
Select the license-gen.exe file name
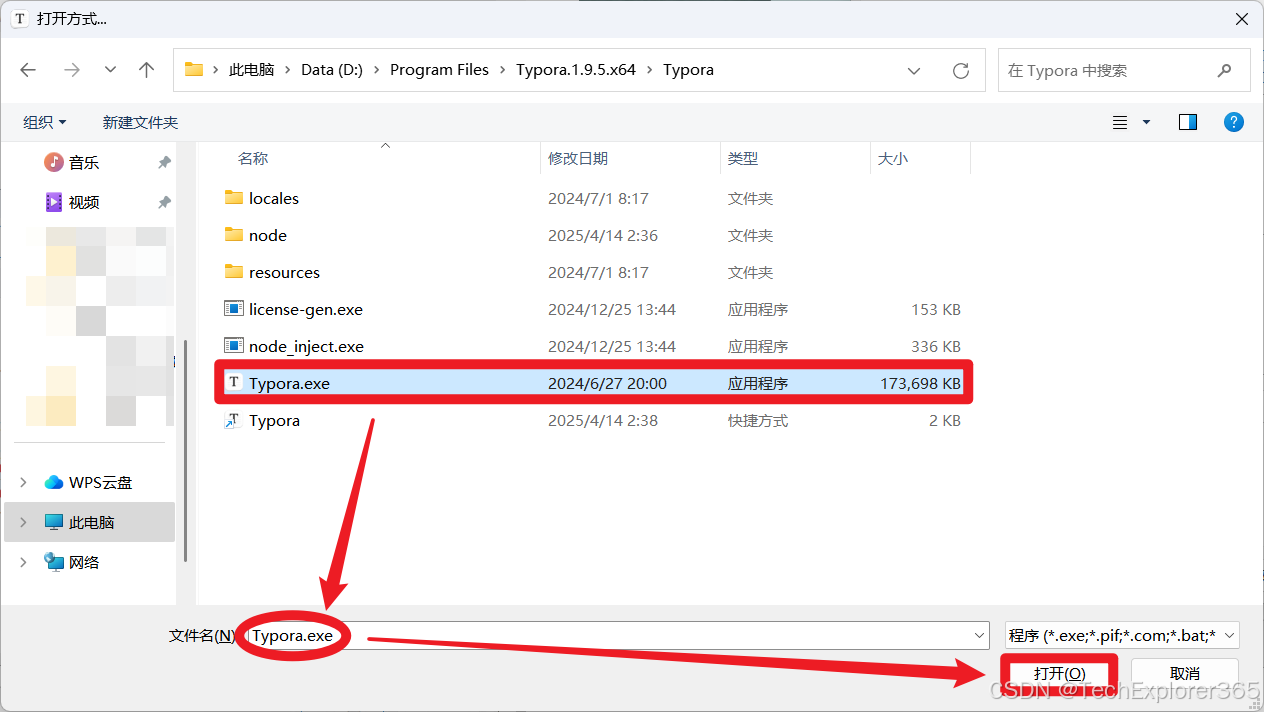(306, 309)
